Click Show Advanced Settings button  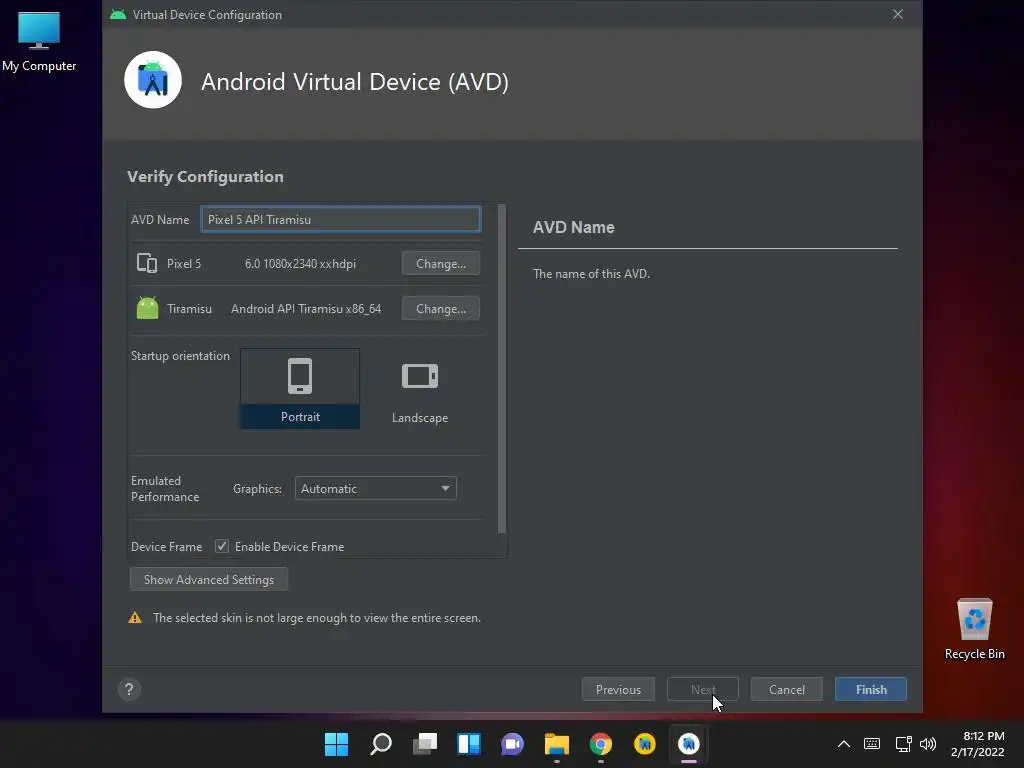tap(209, 580)
